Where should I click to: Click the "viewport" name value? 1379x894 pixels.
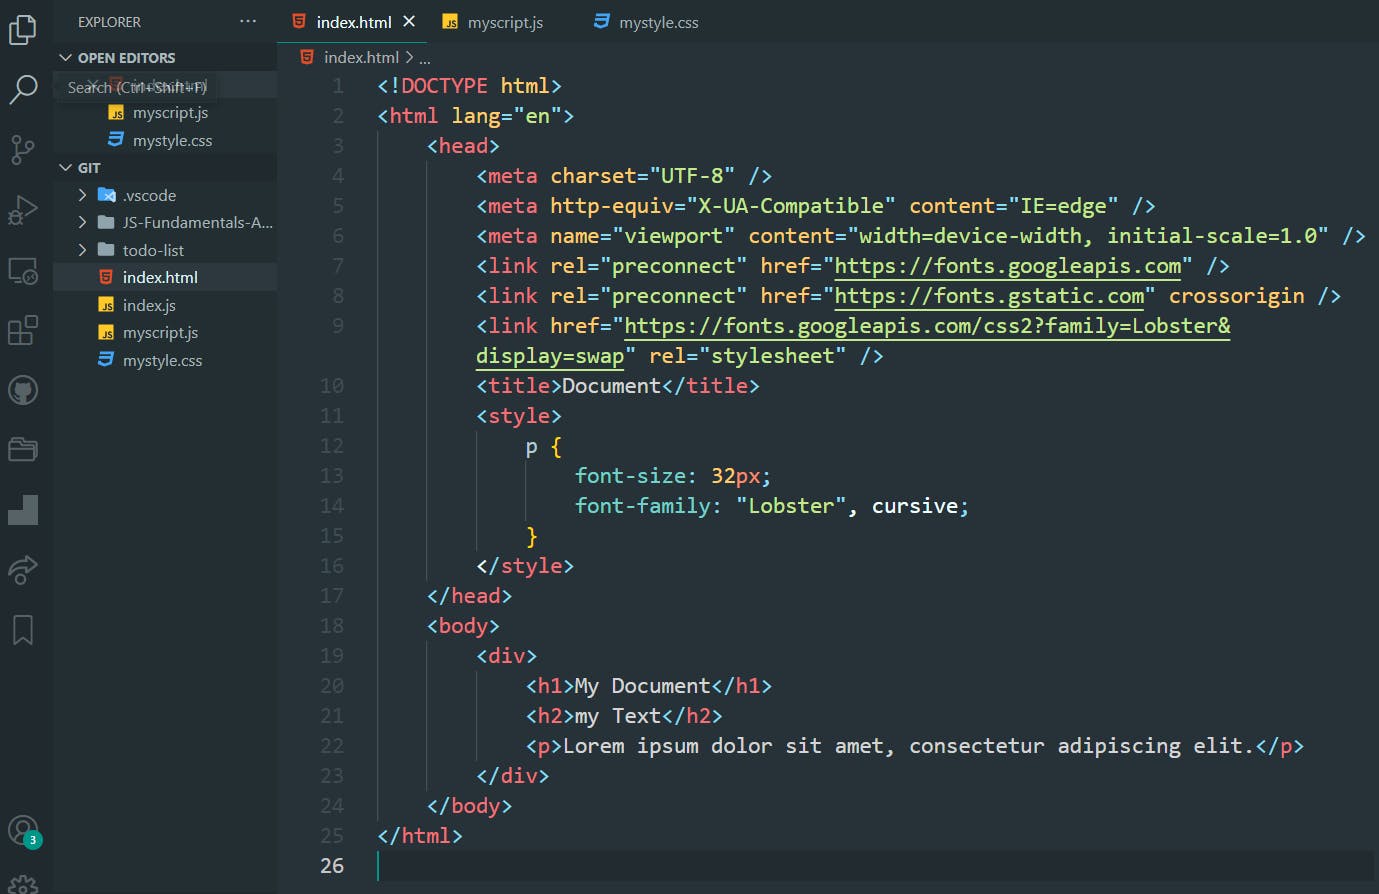pyautogui.click(x=673, y=236)
